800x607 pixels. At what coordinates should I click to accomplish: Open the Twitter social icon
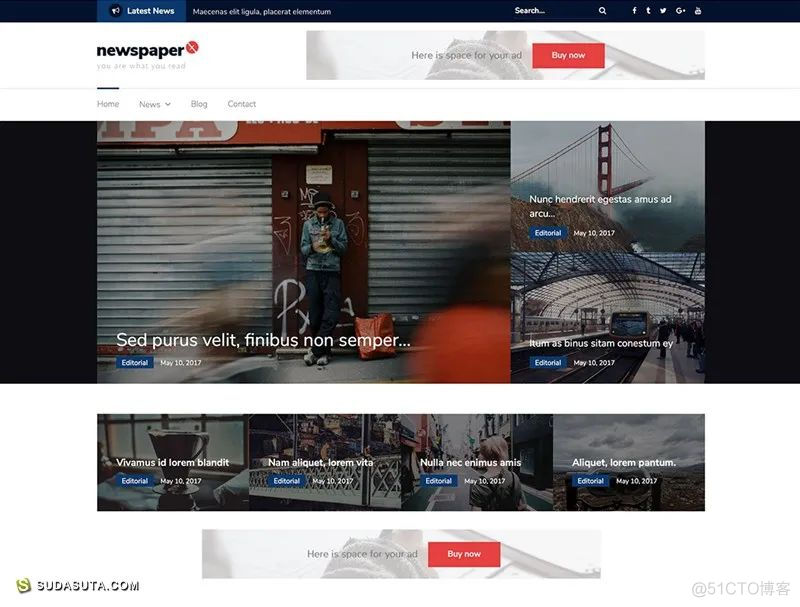663,11
